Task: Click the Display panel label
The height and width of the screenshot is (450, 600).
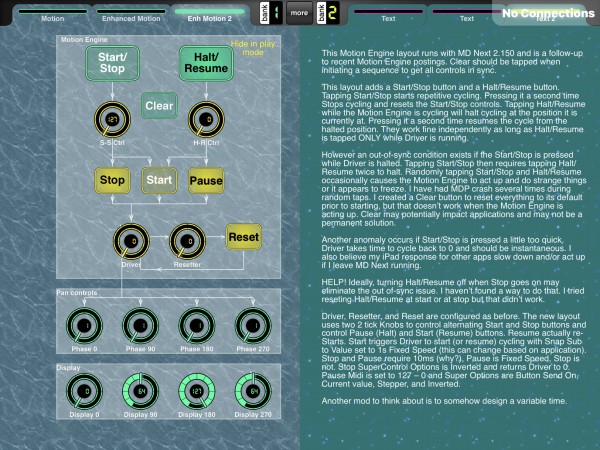Action: 68,368
